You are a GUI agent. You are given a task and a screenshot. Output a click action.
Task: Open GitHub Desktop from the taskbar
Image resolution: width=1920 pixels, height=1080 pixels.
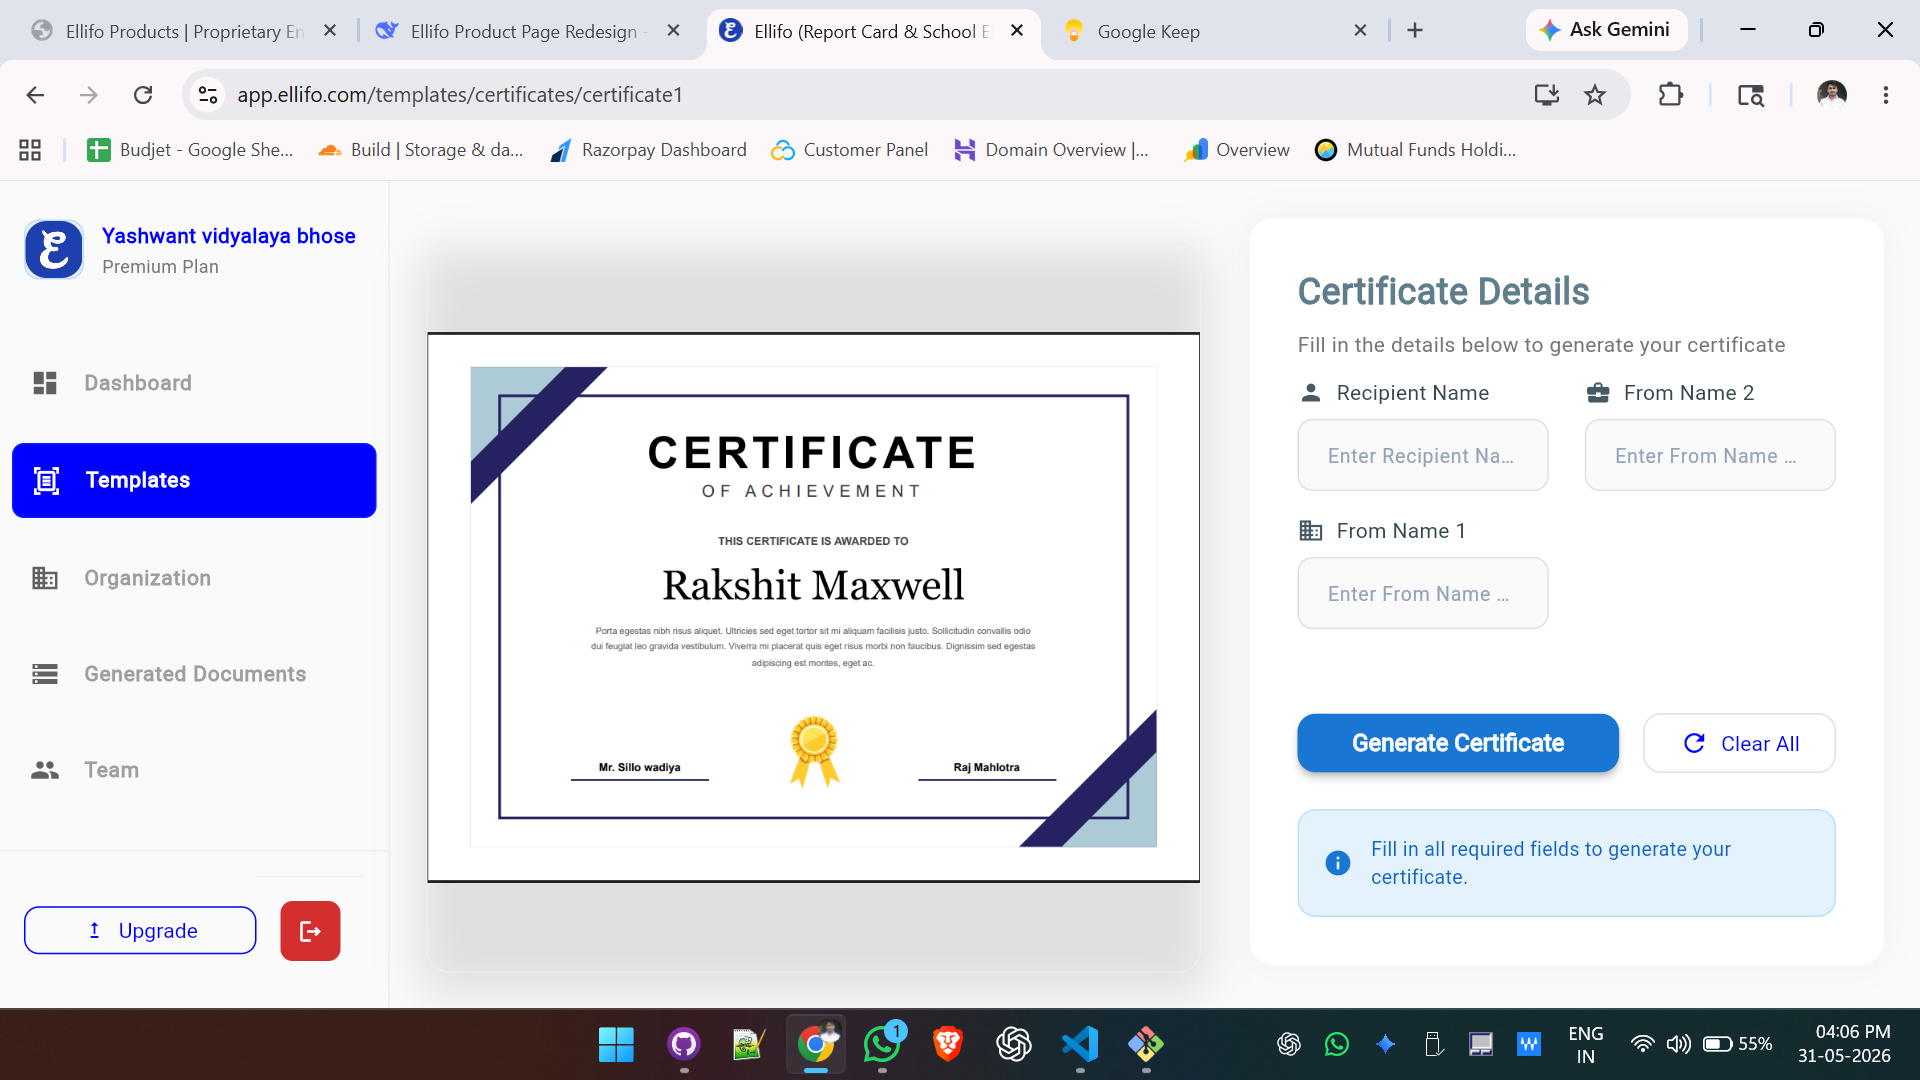684,1045
